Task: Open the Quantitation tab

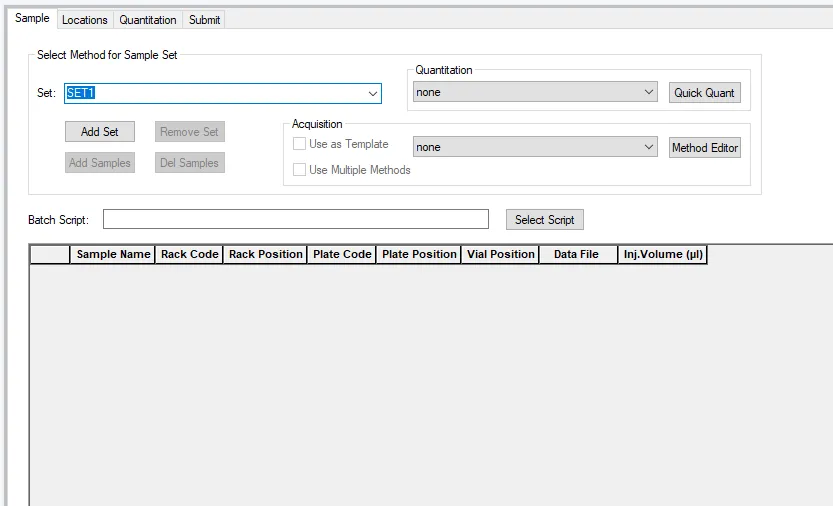Action: tap(148, 20)
